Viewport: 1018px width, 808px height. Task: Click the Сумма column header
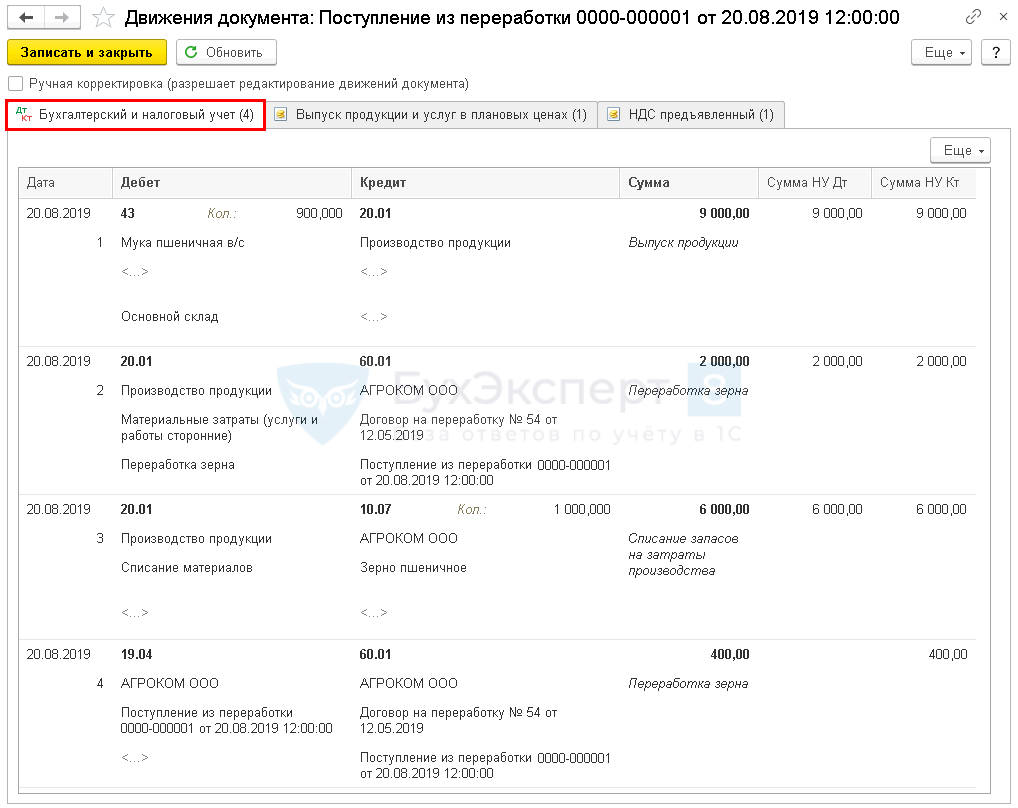pos(688,183)
